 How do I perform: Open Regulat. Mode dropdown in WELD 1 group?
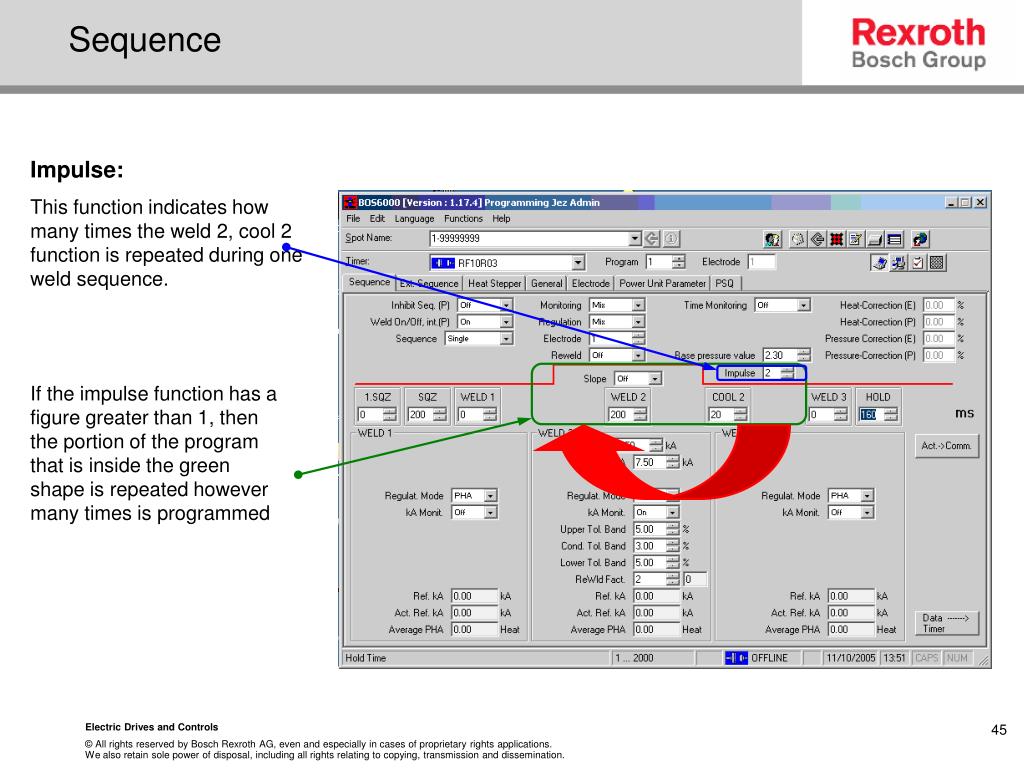coord(490,496)
